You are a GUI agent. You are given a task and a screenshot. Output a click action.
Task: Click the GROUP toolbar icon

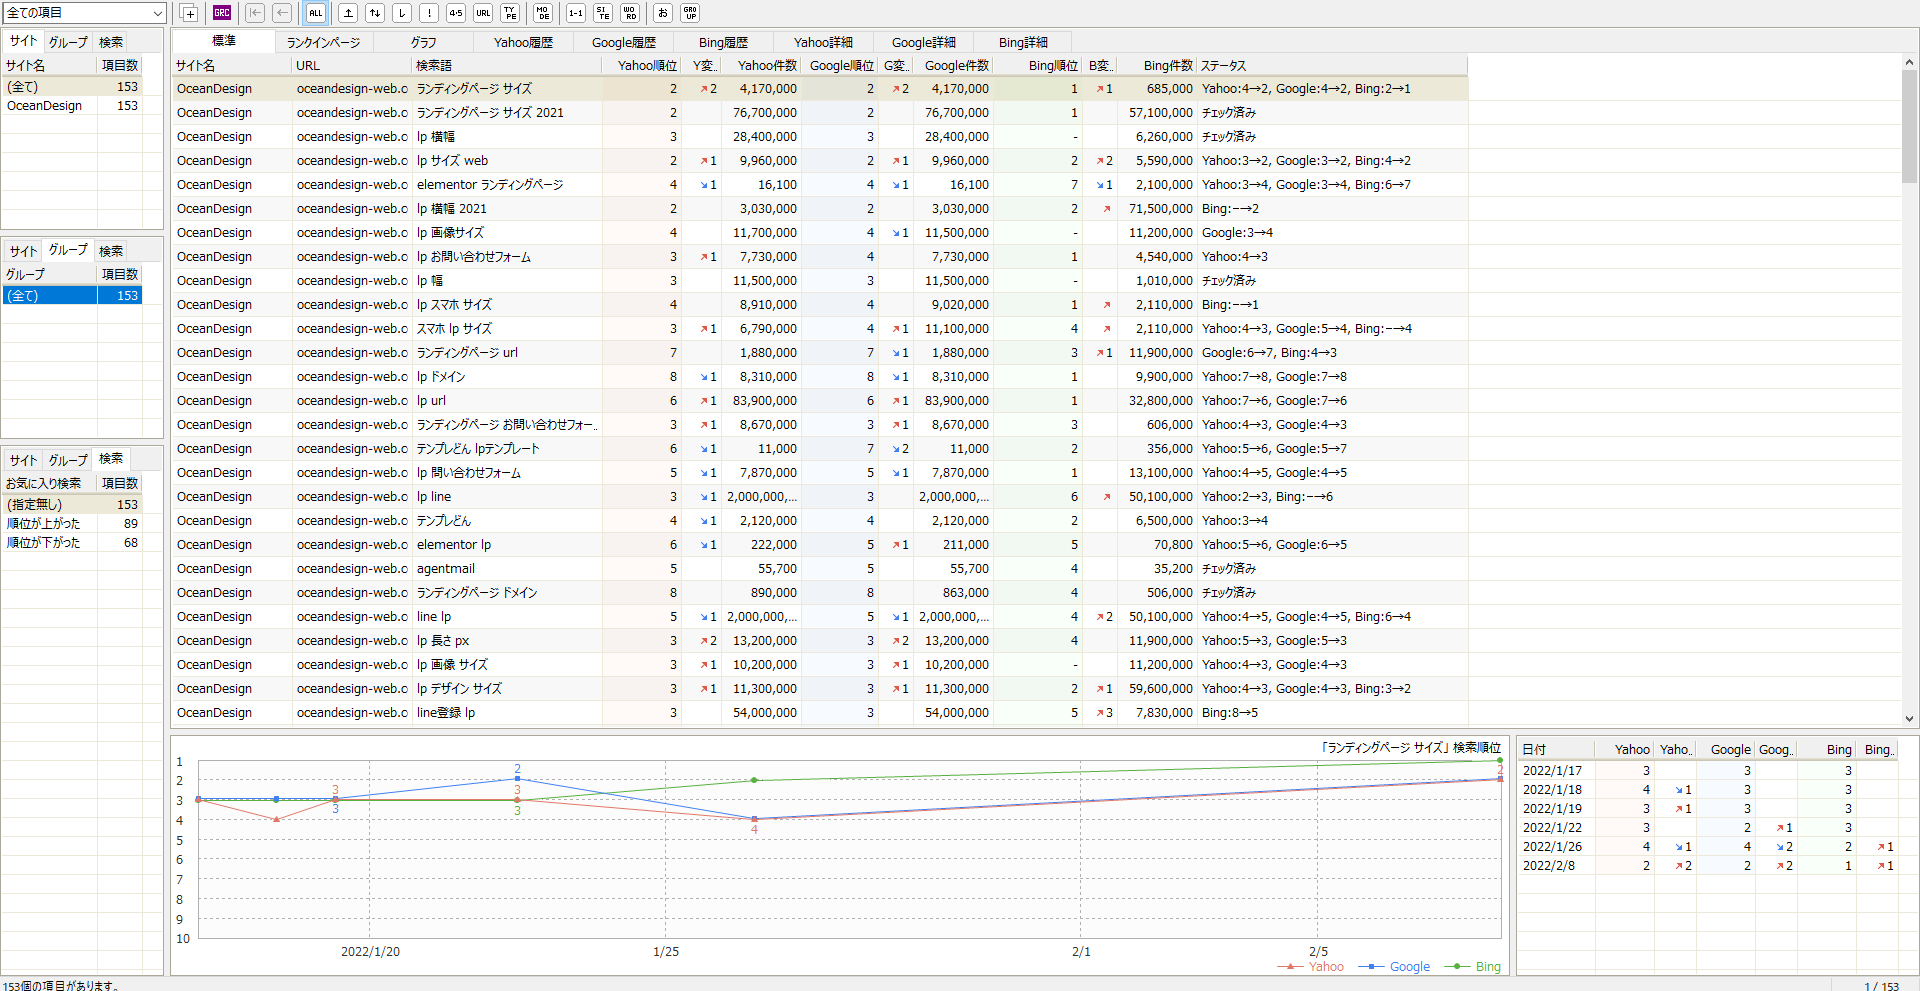[x=690, y=13]
